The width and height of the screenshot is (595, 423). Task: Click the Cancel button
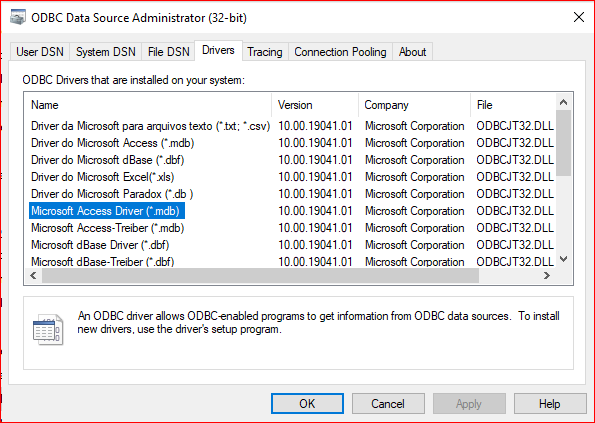tap(388, 404)
